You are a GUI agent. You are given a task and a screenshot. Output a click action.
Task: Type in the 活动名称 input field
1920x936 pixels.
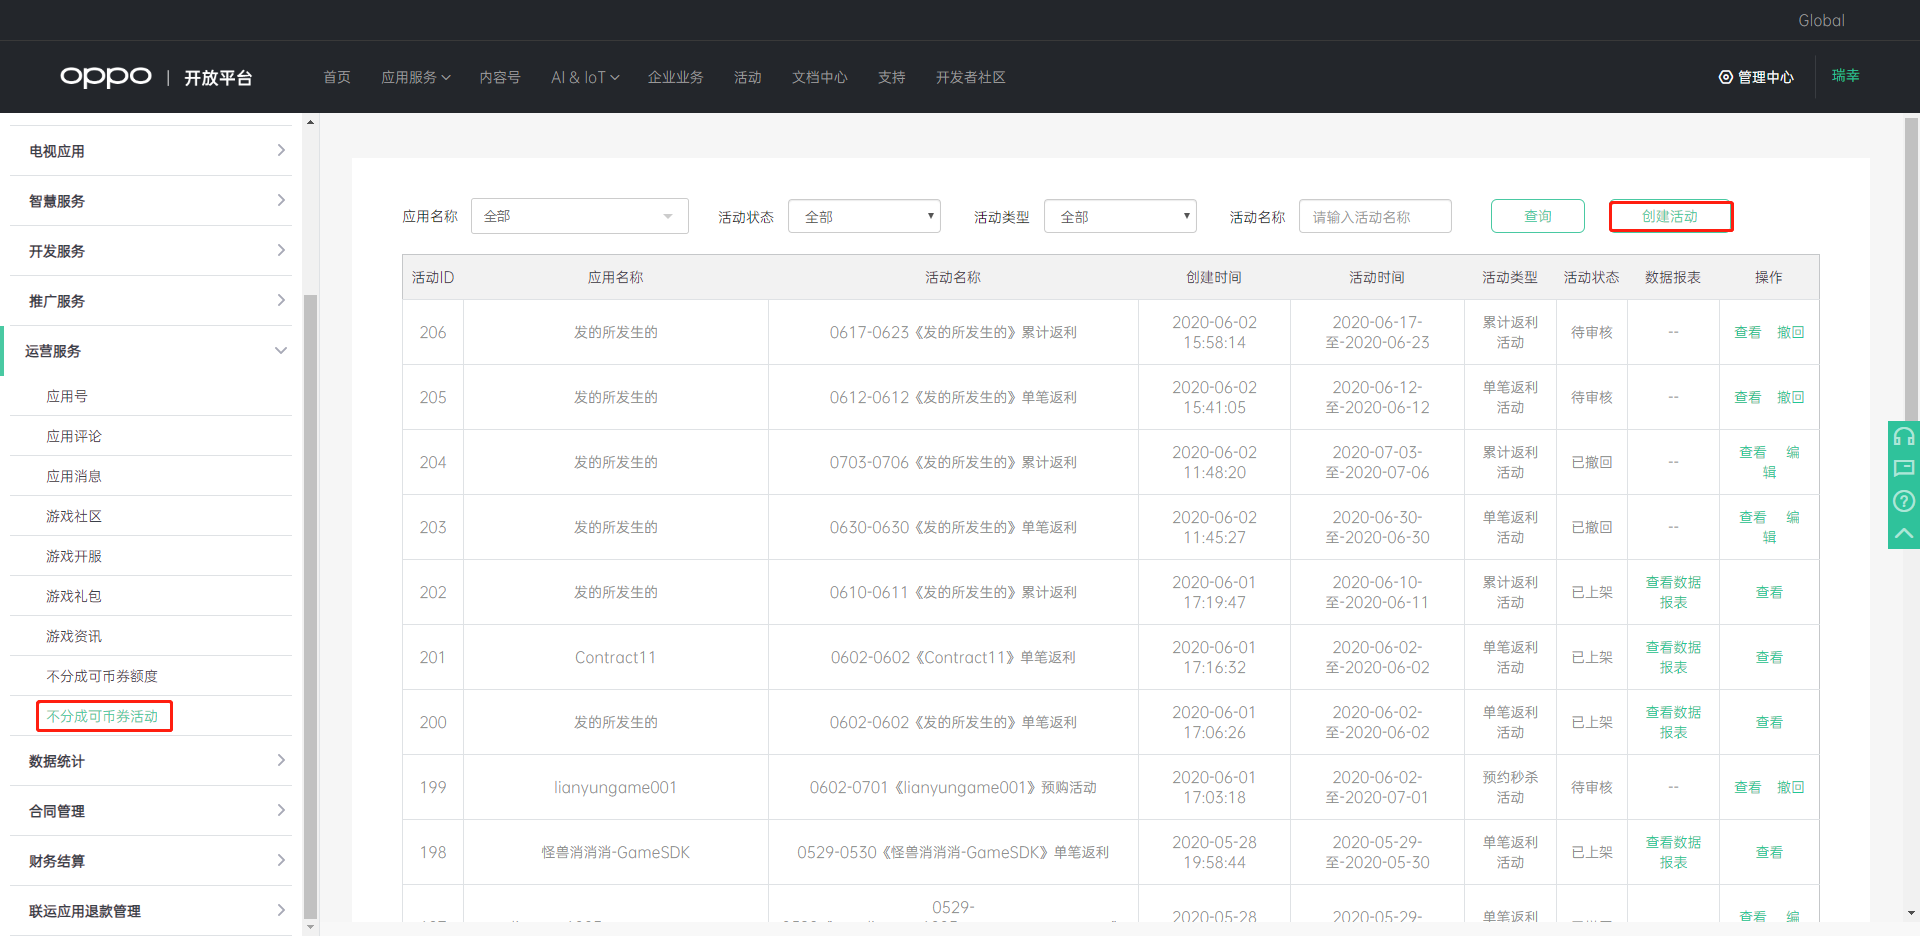[1375, 216]
